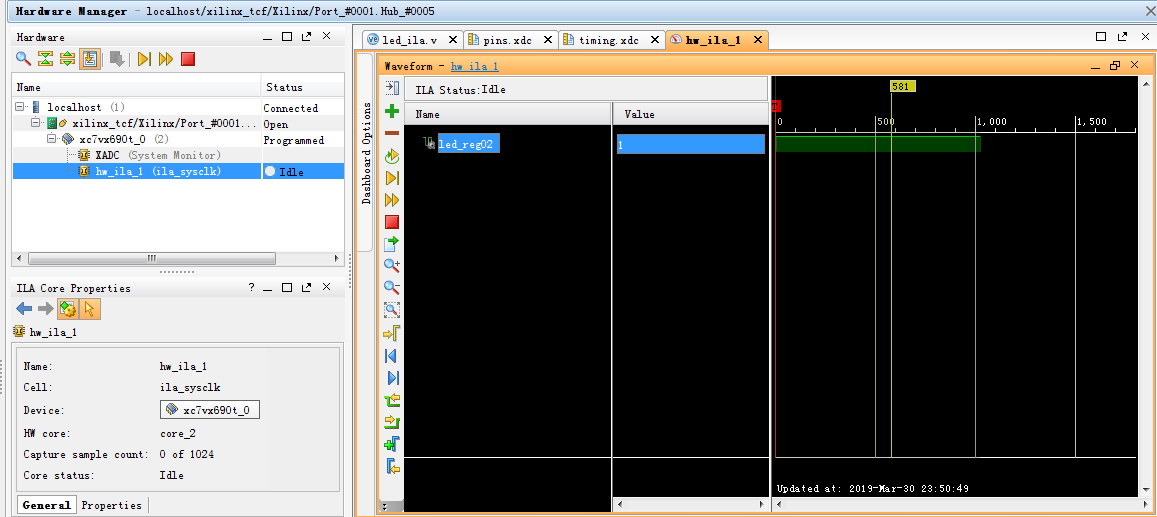The width and height of the screenshot is (1157, 517).
Task: Collapse the xc7vx690t_0 device node
Action: pyautogui.click(x=52, y=139)
